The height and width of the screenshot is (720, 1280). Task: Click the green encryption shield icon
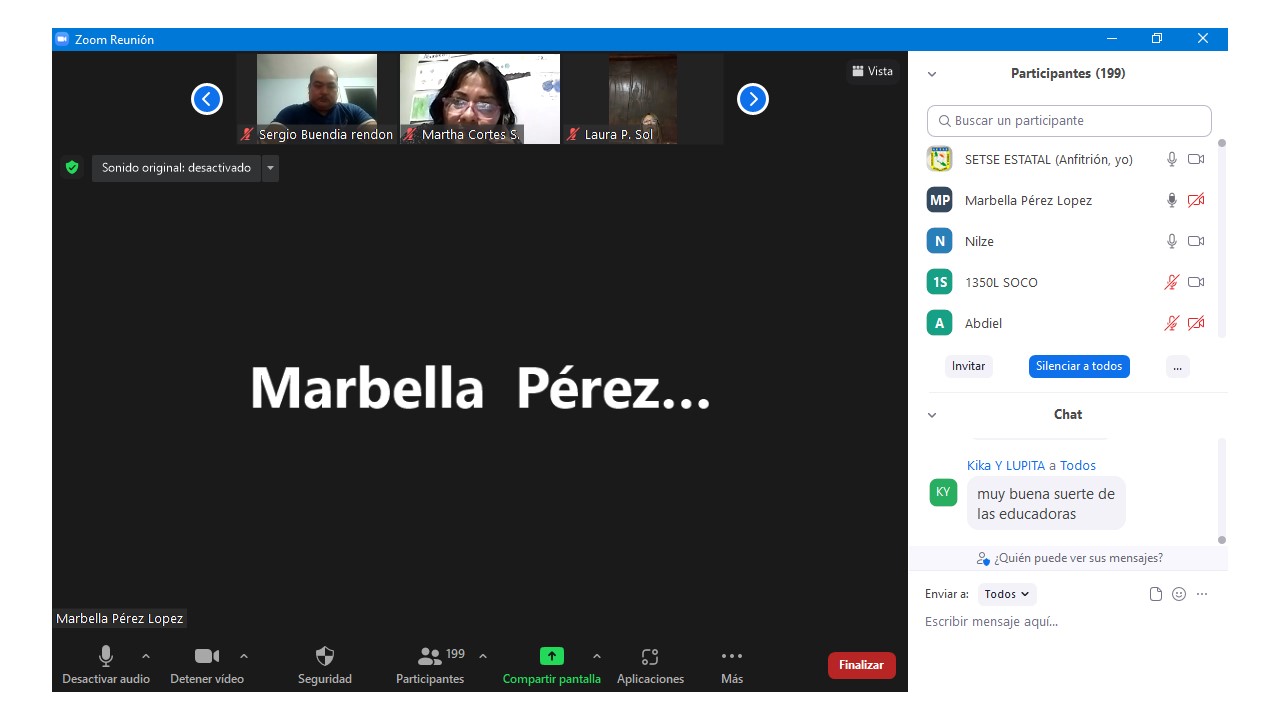click(x=72, y=168)
